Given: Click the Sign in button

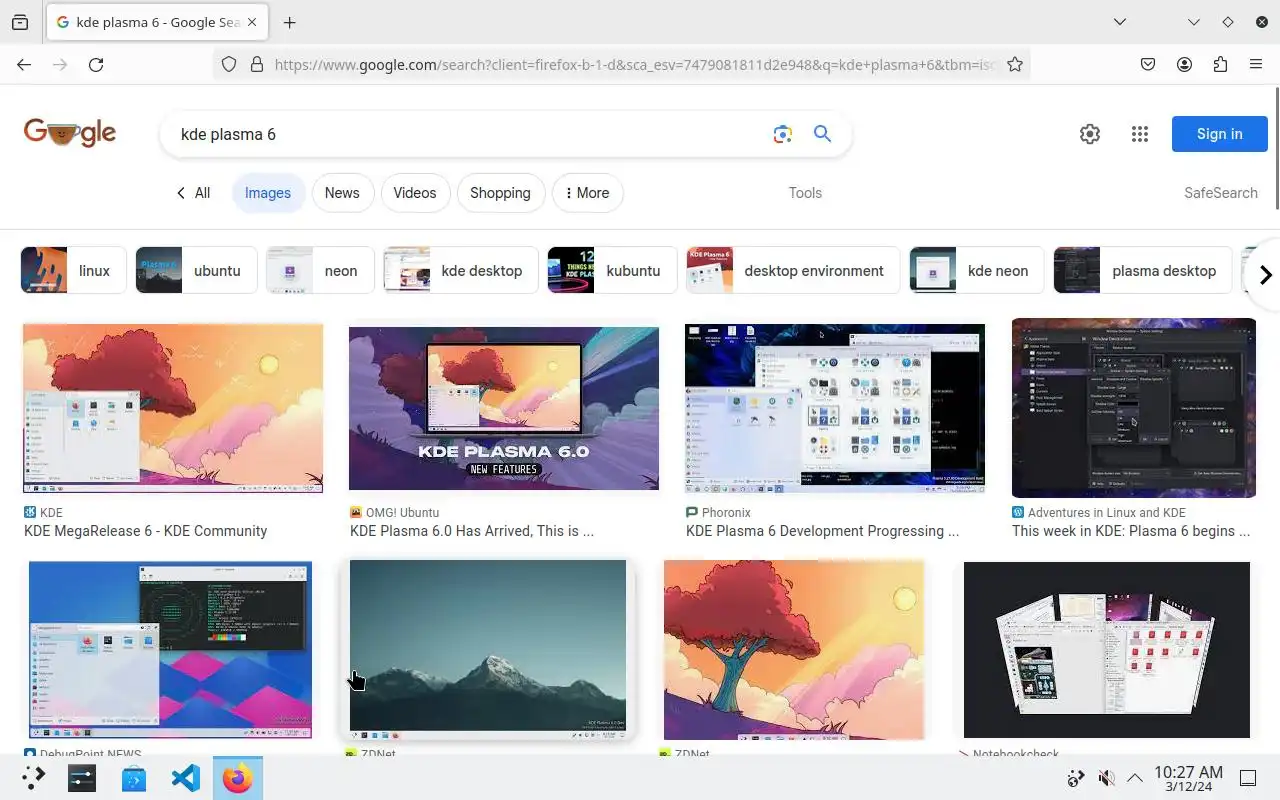Looking at the screenshot, I should (1219, 134).
